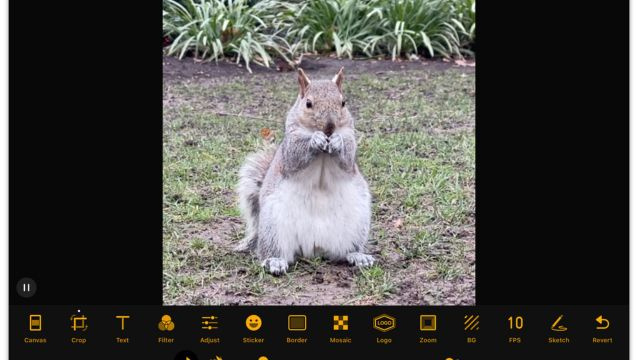Insert a Logo watermark

(x=384, y=328)
